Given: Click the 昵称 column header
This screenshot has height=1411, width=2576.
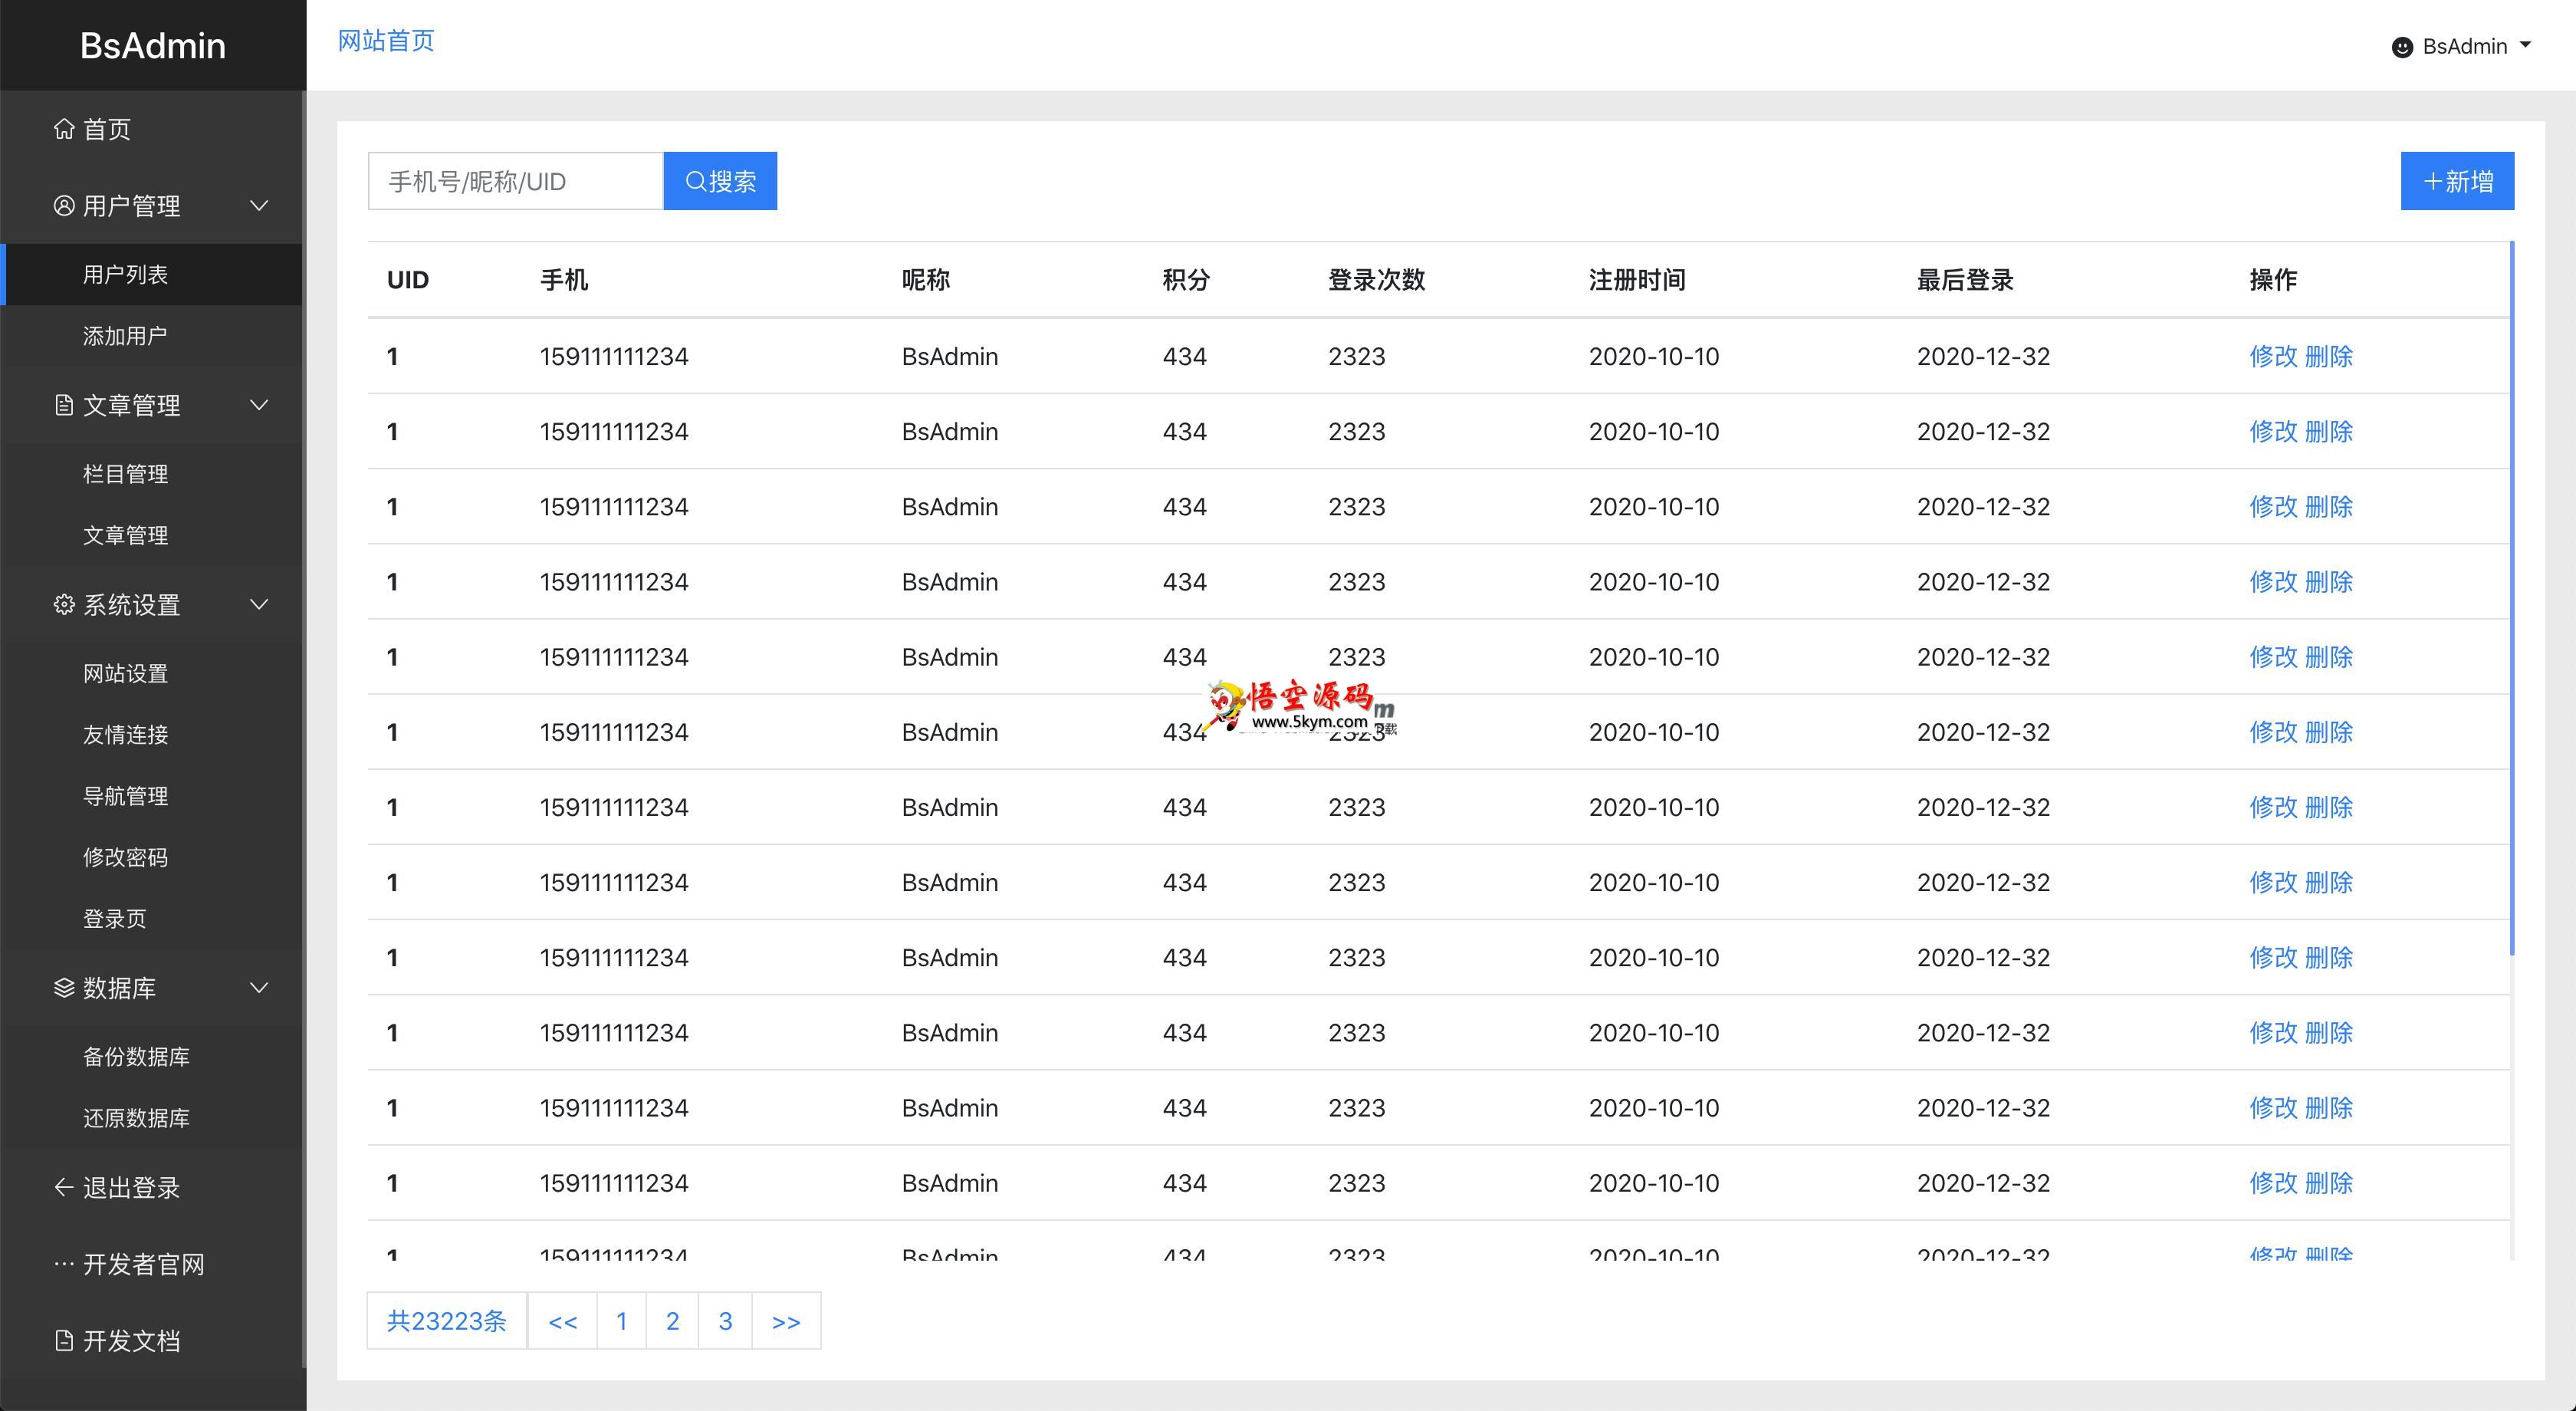Looking at the screenshot, I should click(926, 279).
